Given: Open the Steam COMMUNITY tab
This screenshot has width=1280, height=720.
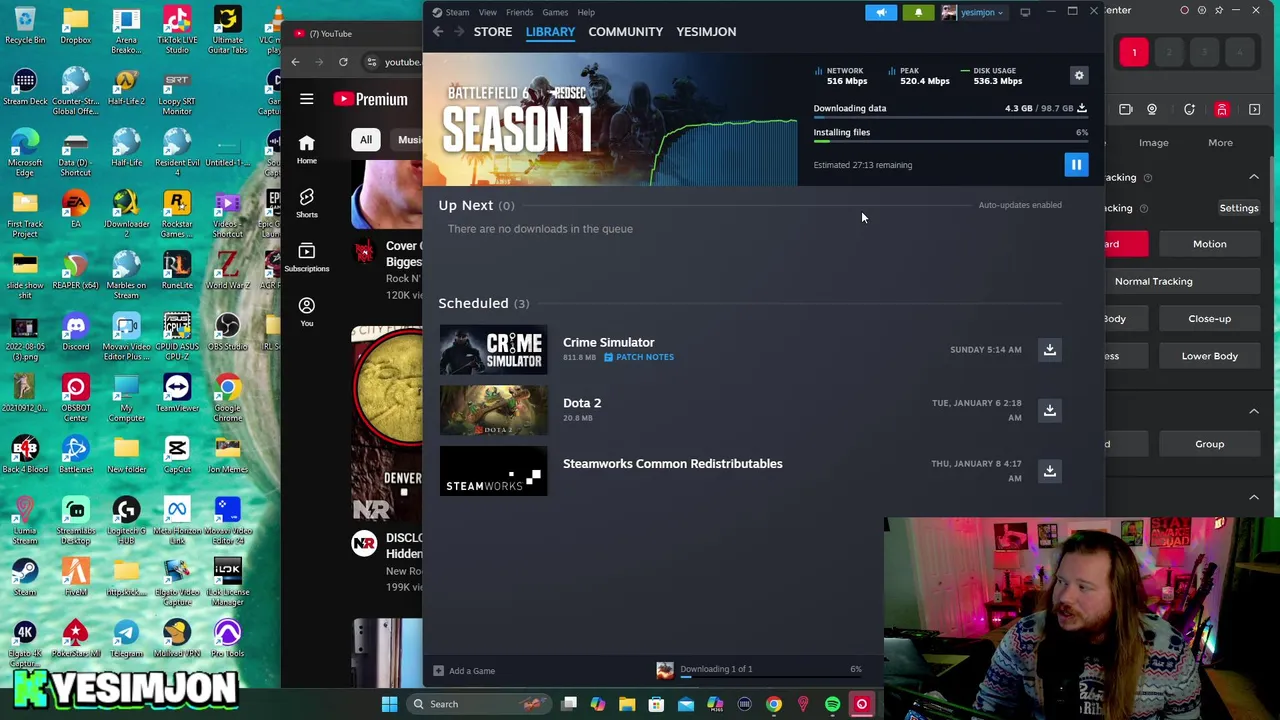Looking at the screenshot, I should [x=626, y=32].
